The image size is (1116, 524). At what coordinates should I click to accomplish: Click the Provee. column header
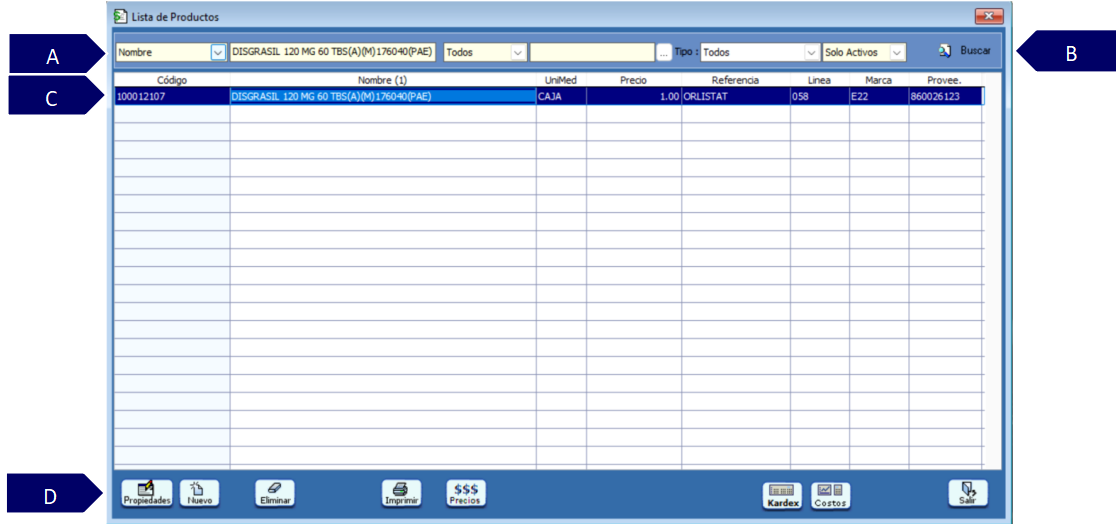pos(945,80)
